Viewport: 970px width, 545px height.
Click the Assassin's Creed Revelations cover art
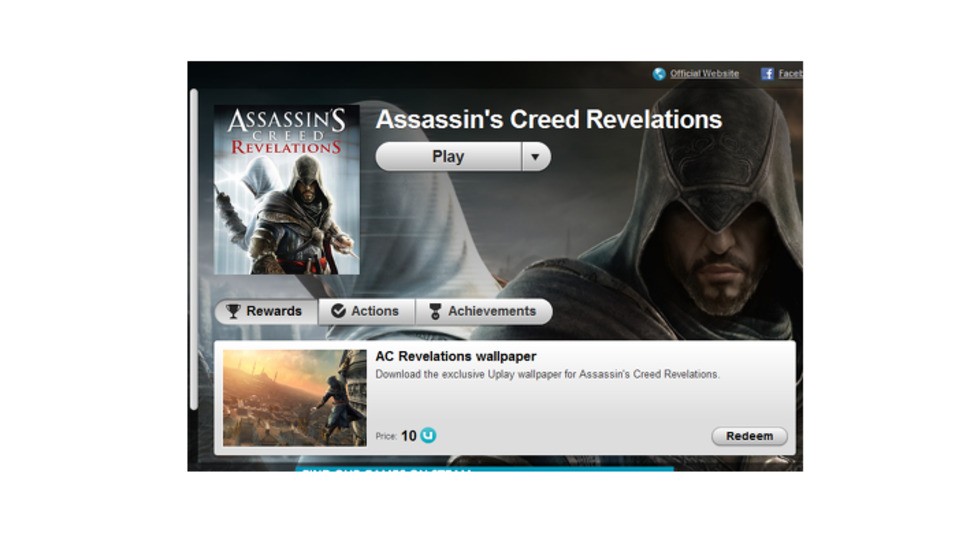(x=286, y=189)
